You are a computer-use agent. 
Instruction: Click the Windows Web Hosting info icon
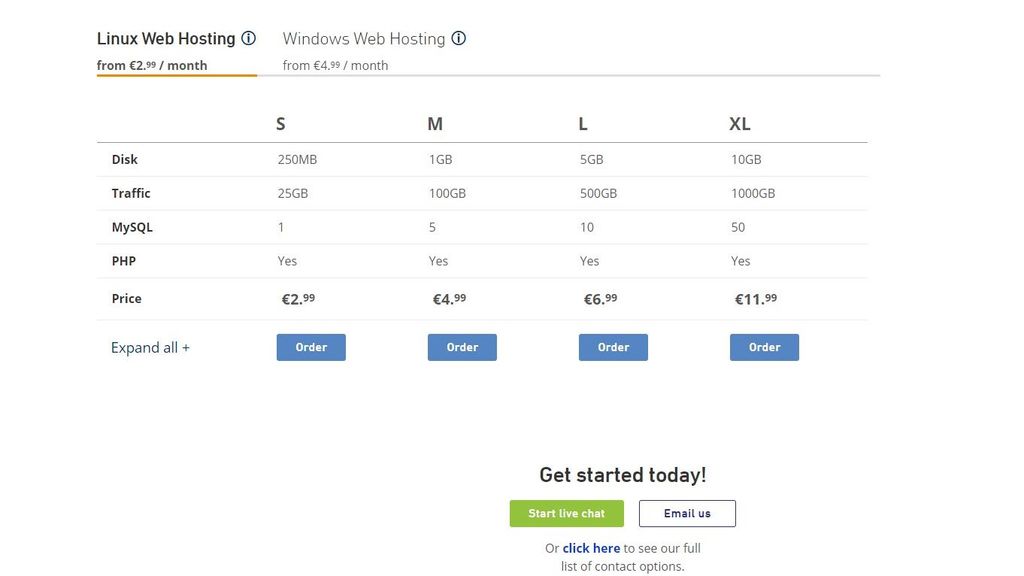pyautogui.click(x=459, y=38)
